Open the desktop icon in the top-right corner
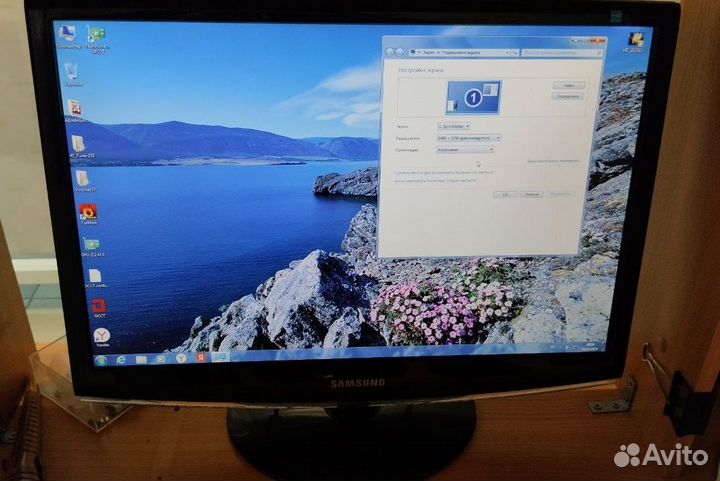Screen dimensions: 720x481 (x=636, y=41)
